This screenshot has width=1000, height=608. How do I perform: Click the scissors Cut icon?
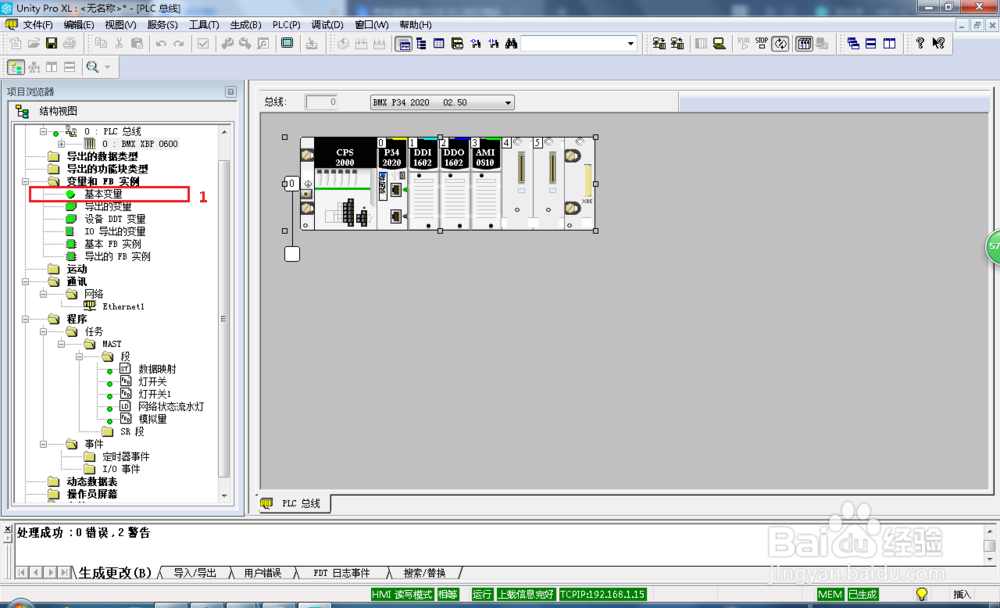119,43
